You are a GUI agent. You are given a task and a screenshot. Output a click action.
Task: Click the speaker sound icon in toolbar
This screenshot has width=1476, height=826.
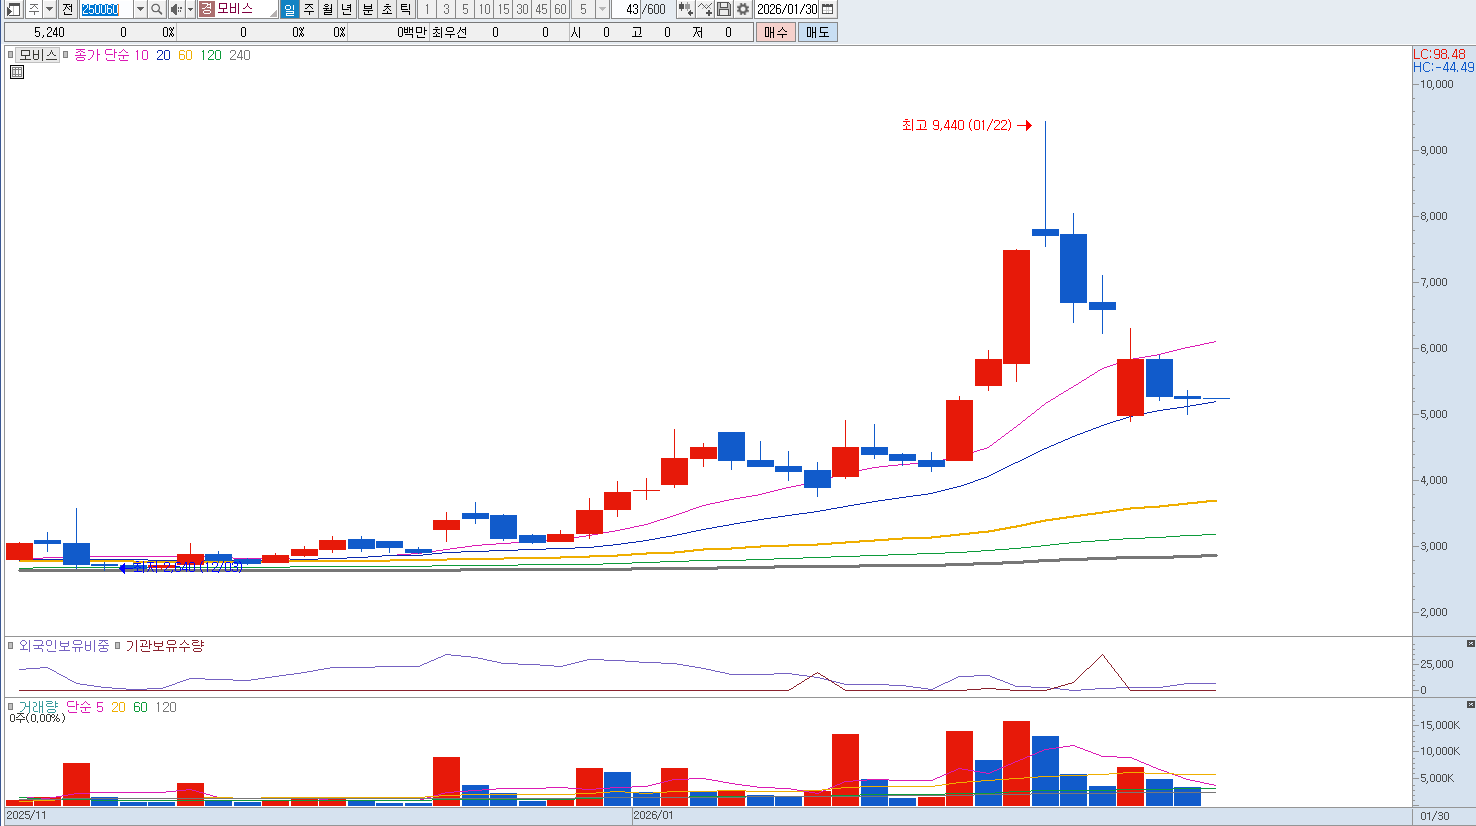coord(176,9)
